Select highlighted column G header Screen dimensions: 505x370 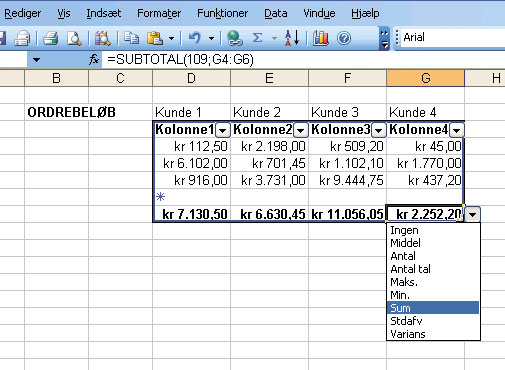(x=426, y=78)
